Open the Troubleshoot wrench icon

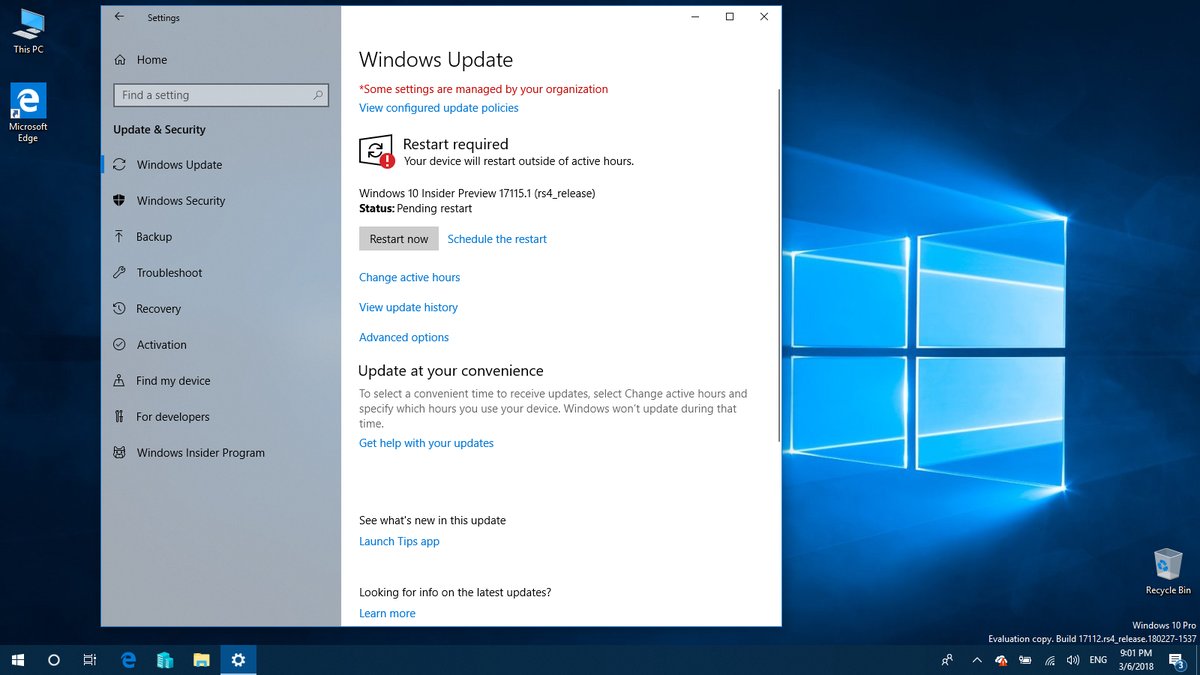tap(120, 272)
